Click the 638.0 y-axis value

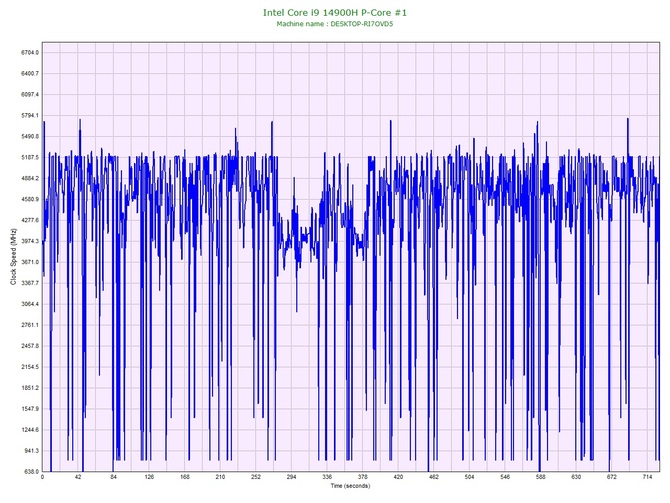[x=31, y=472]
